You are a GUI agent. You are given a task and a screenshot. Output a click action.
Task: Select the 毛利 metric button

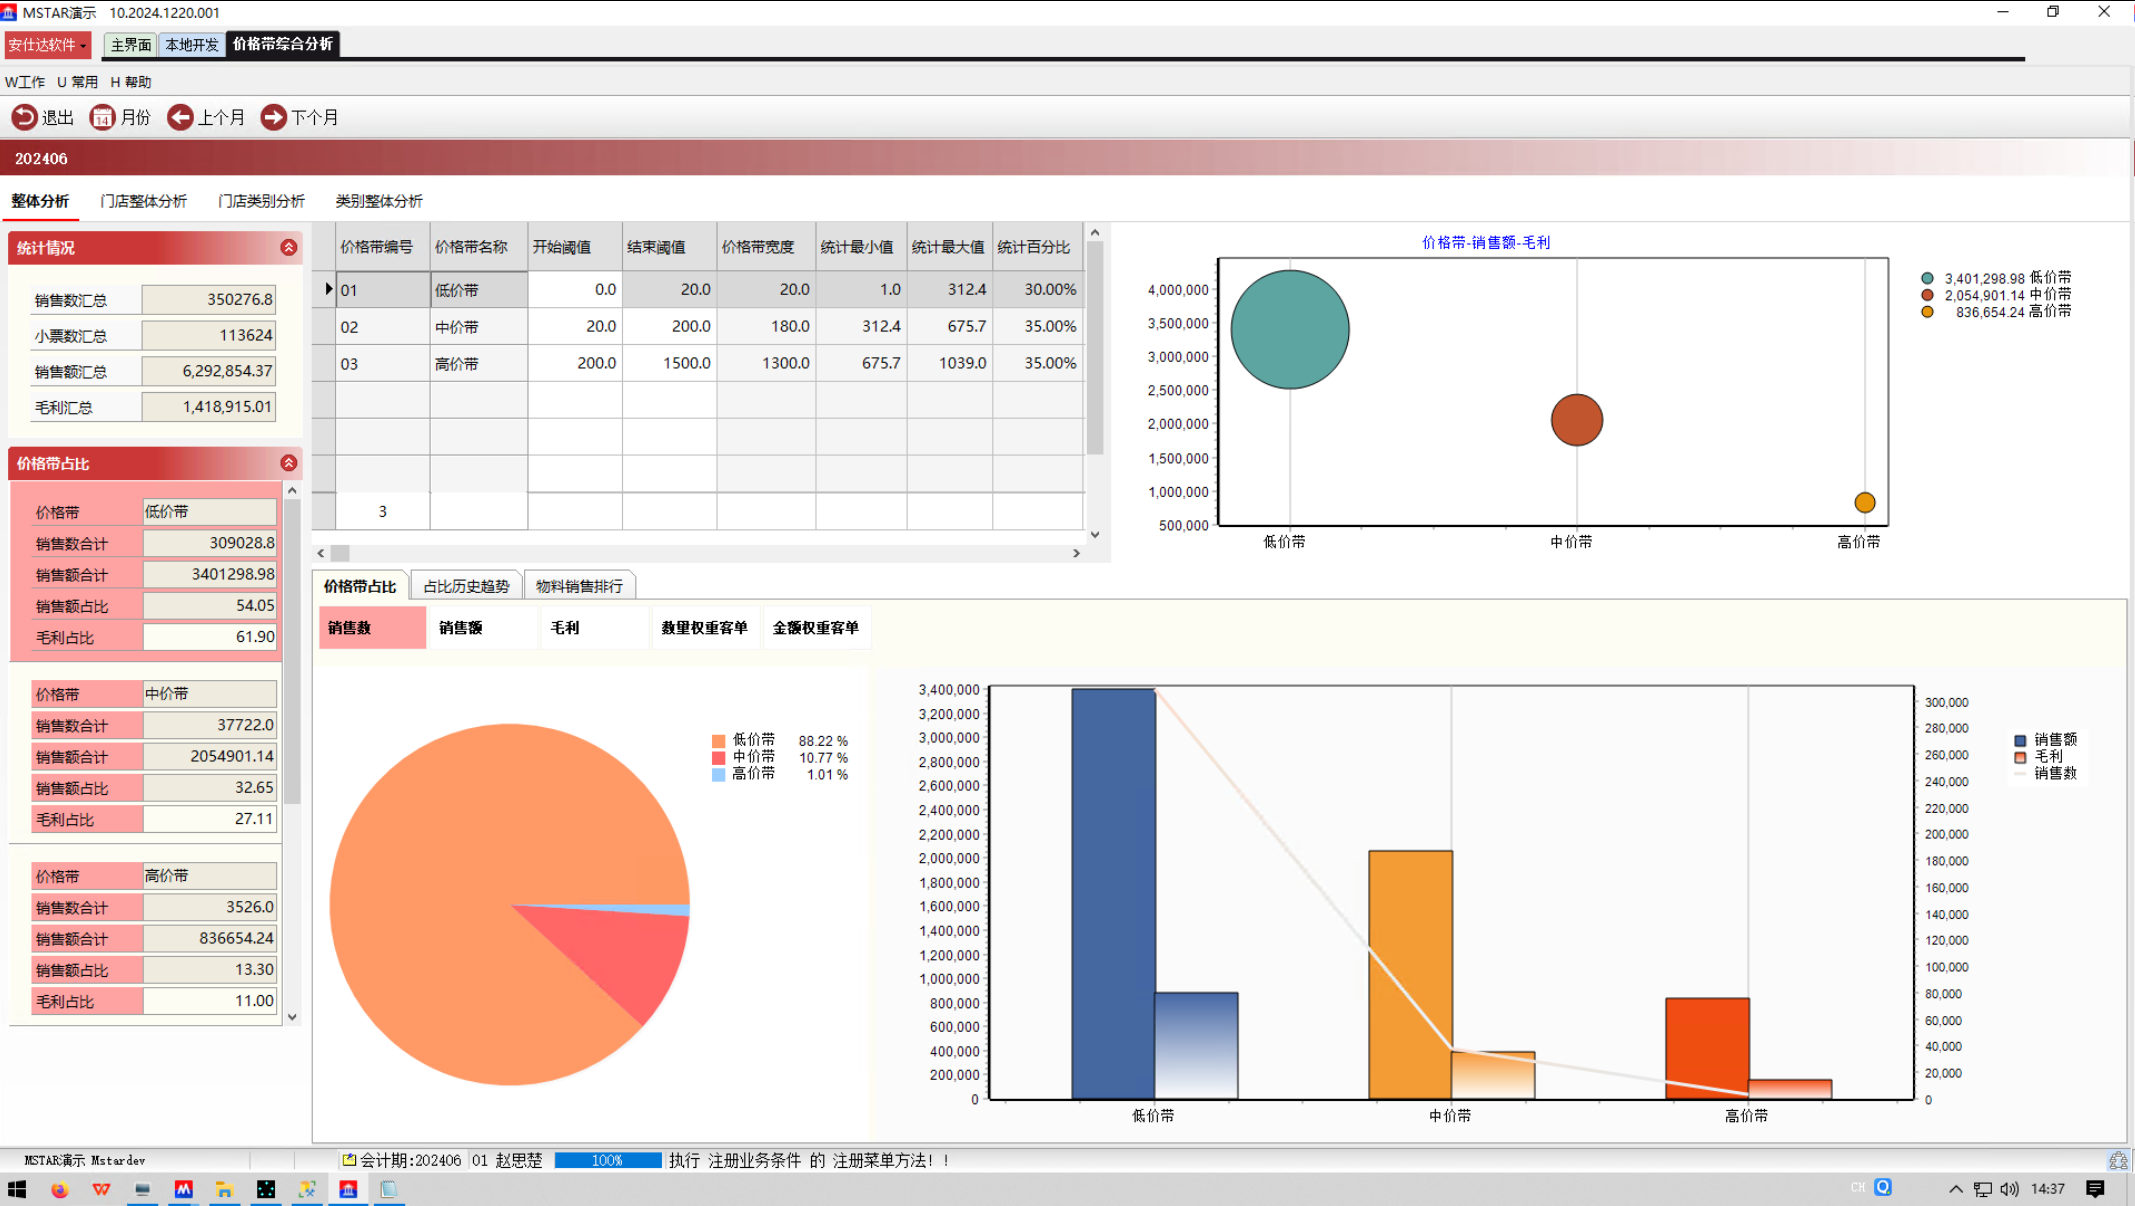(x=593, y=628)
